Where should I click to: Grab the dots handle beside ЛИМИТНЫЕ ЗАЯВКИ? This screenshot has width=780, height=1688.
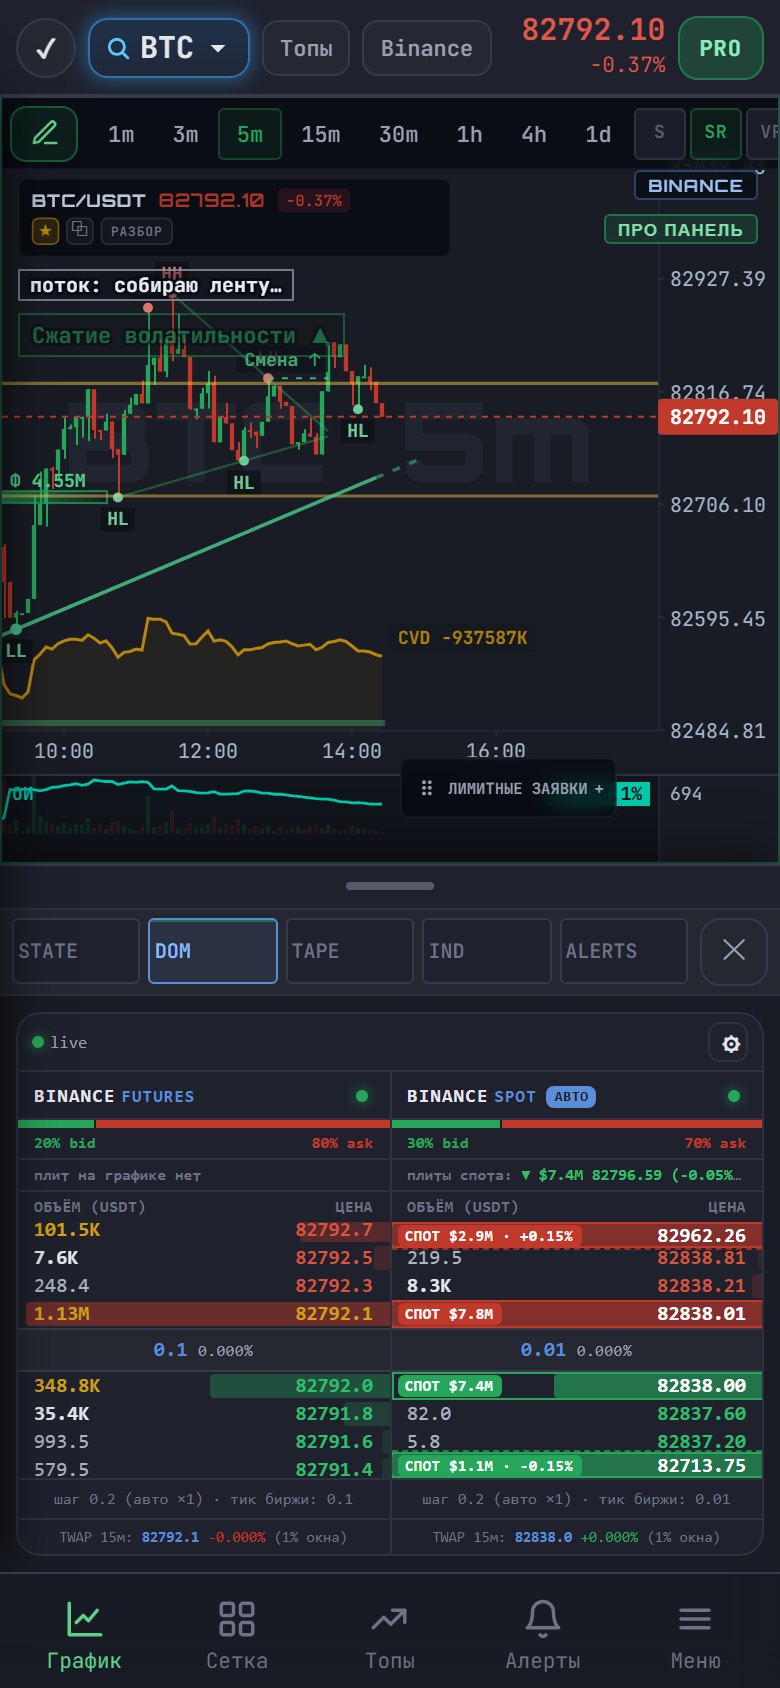427,789
